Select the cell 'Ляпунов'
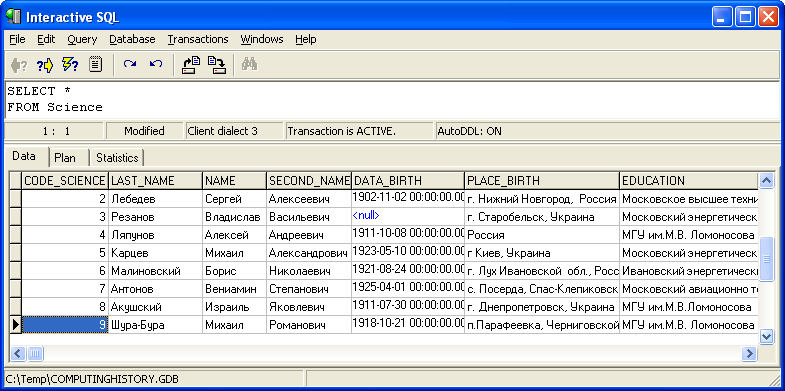This screenshot has width=785, height=391. [156, 235]
